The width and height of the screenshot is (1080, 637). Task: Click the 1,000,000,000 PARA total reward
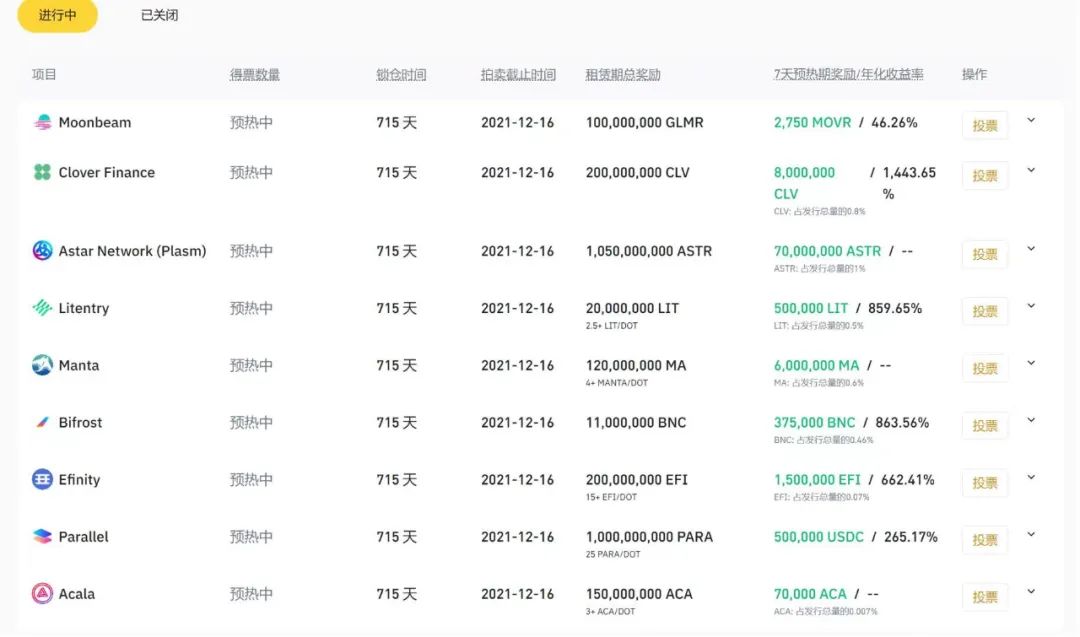click(650, 537)
